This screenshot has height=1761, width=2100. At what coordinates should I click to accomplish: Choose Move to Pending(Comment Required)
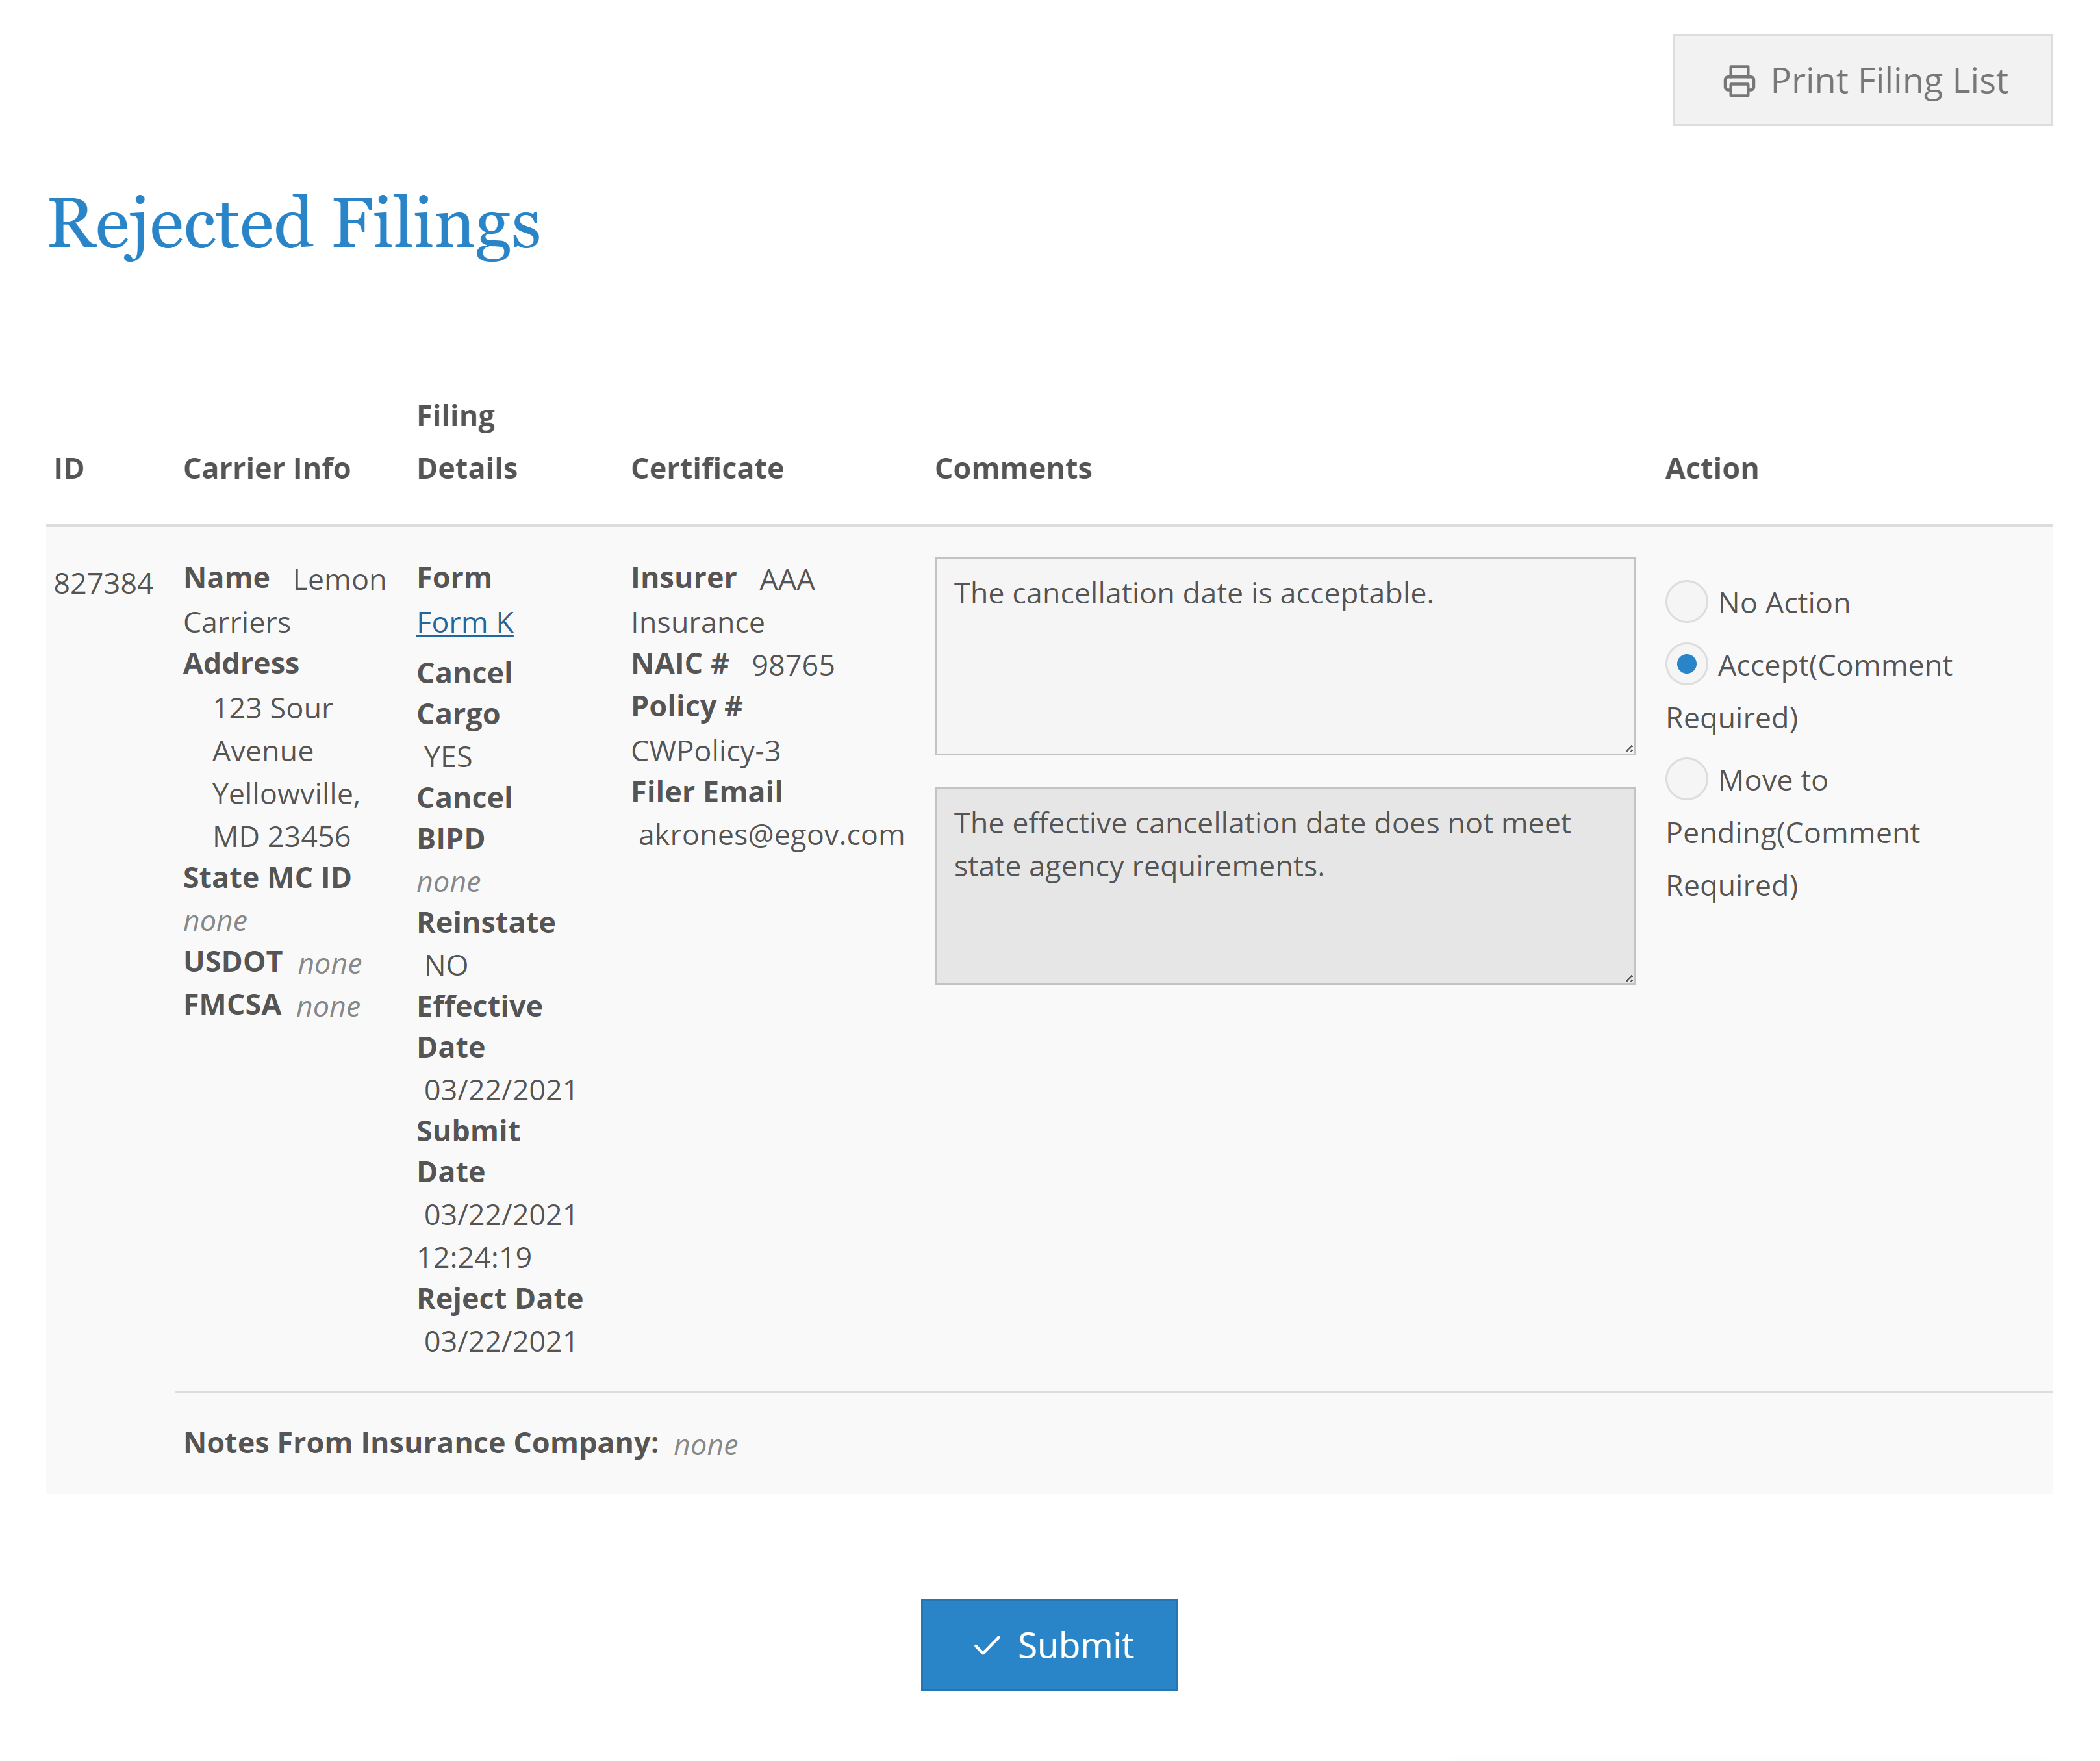(x=1687, y=779)
